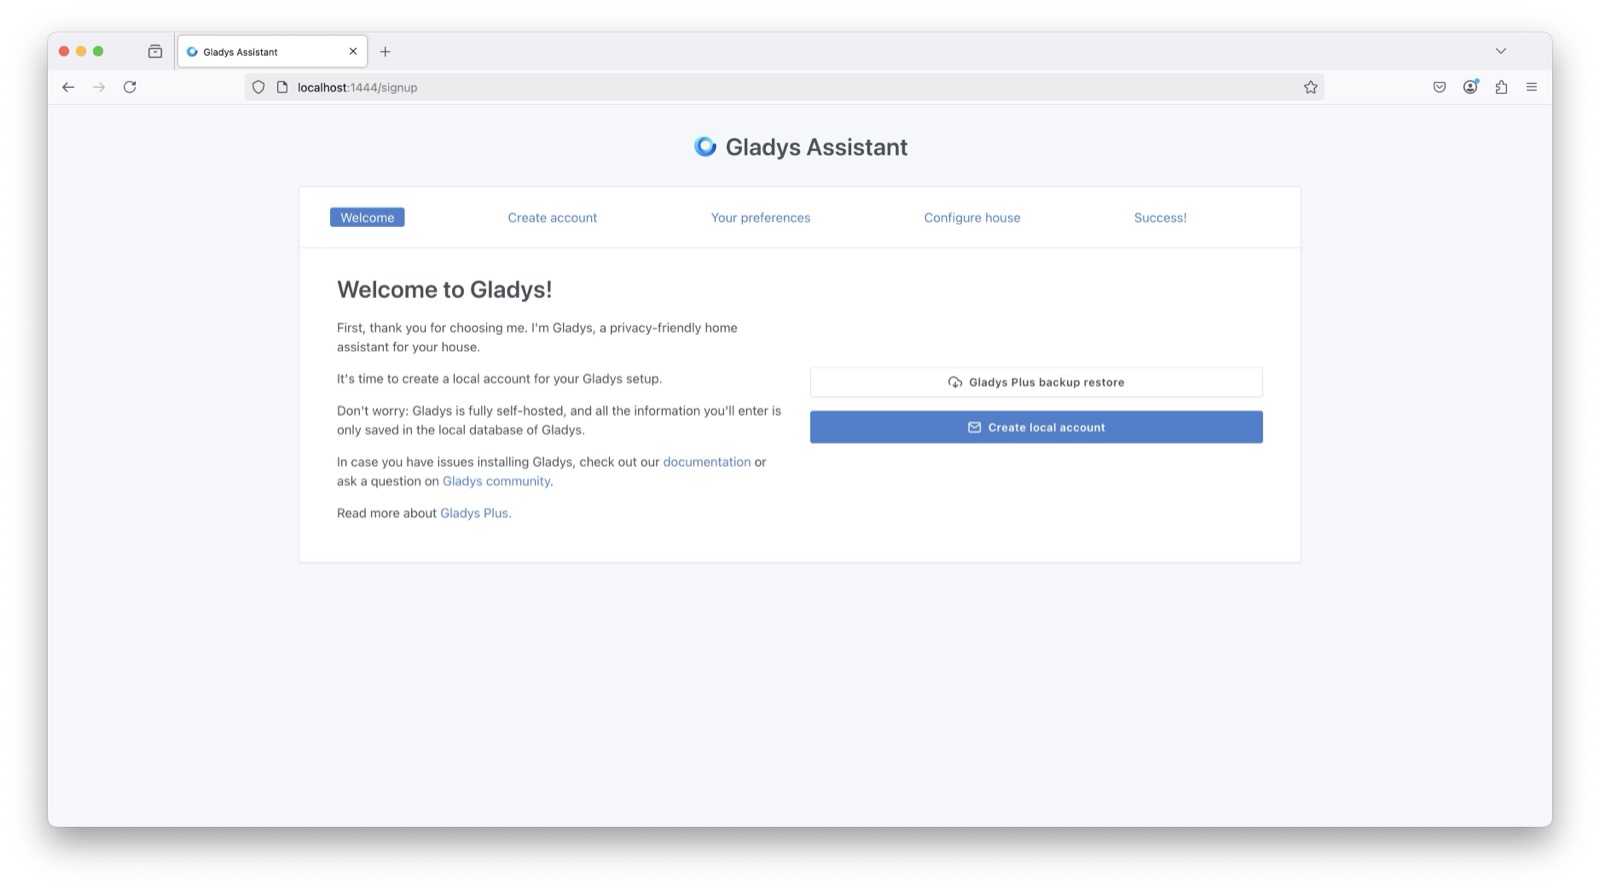Go to the Success! step
Image resolution: width=1600 pixels, height=890 pixels.
(x=1160, y=217)
